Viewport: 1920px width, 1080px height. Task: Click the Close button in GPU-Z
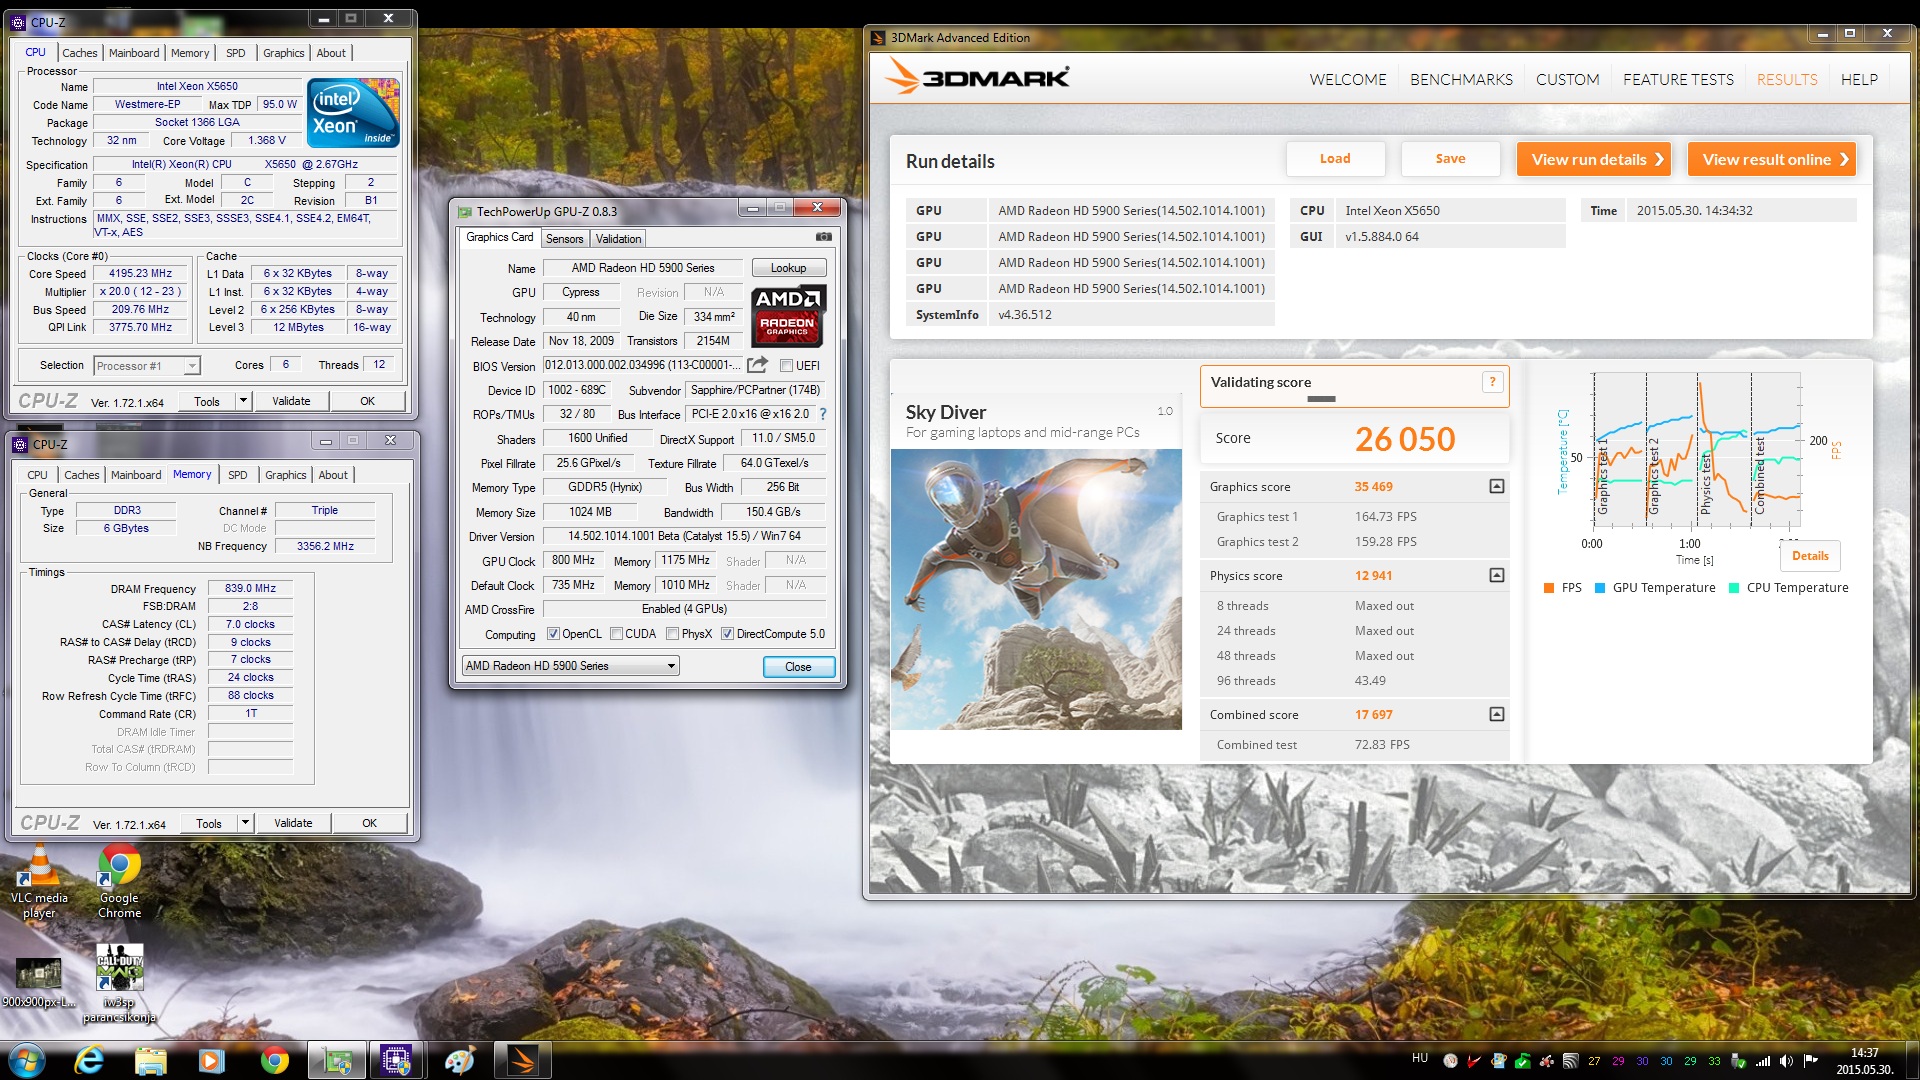(798, 667)
